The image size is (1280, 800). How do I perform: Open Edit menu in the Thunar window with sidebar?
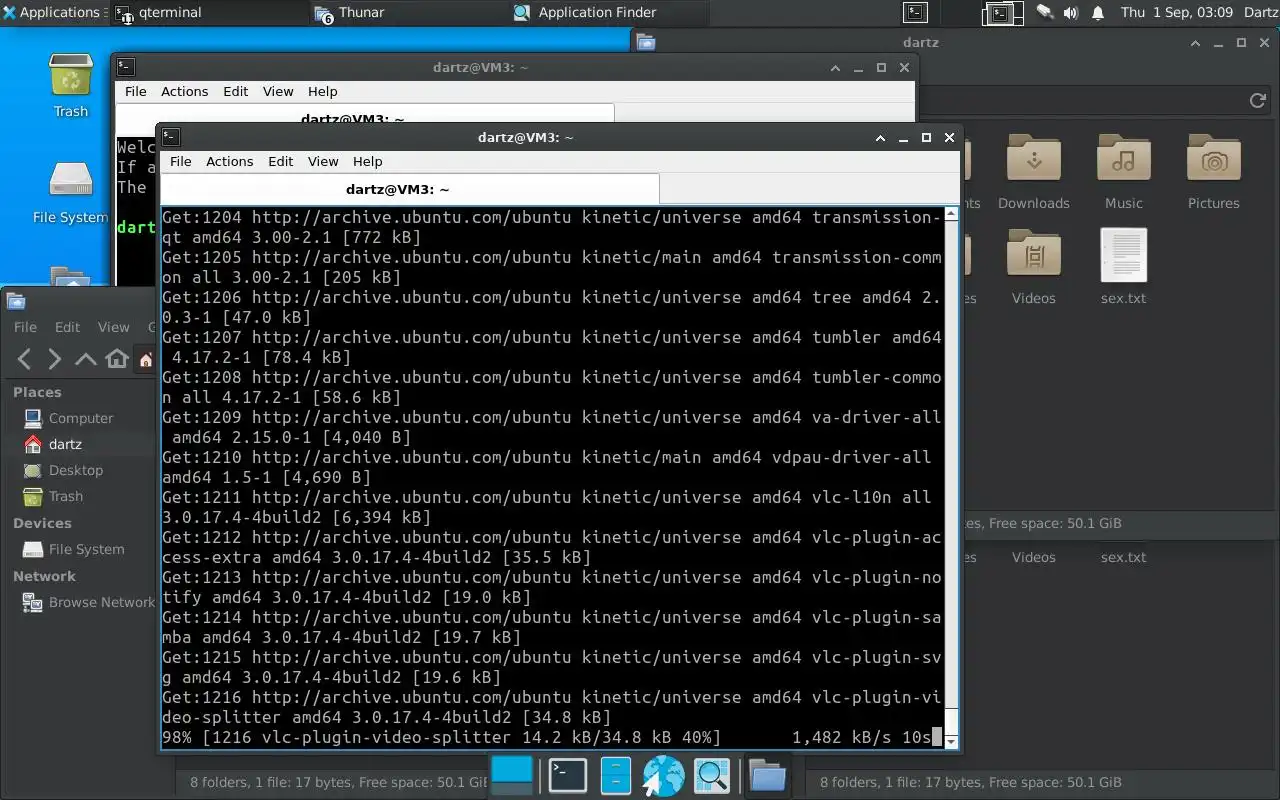tap(67, 327)
